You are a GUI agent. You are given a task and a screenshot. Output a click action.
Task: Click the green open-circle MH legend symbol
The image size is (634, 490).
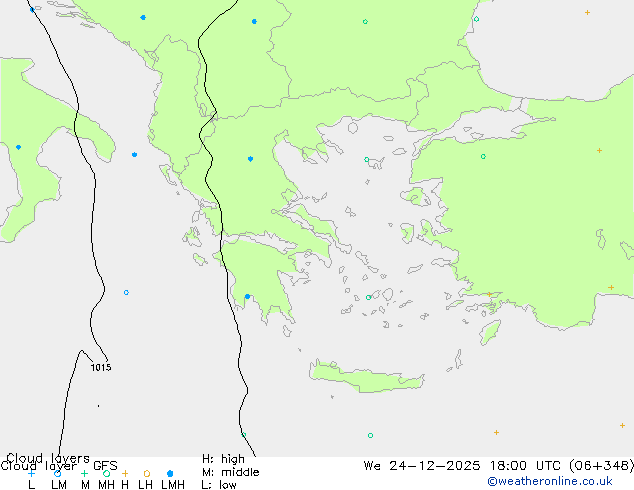pyautogui.click(x=106, y=473)
